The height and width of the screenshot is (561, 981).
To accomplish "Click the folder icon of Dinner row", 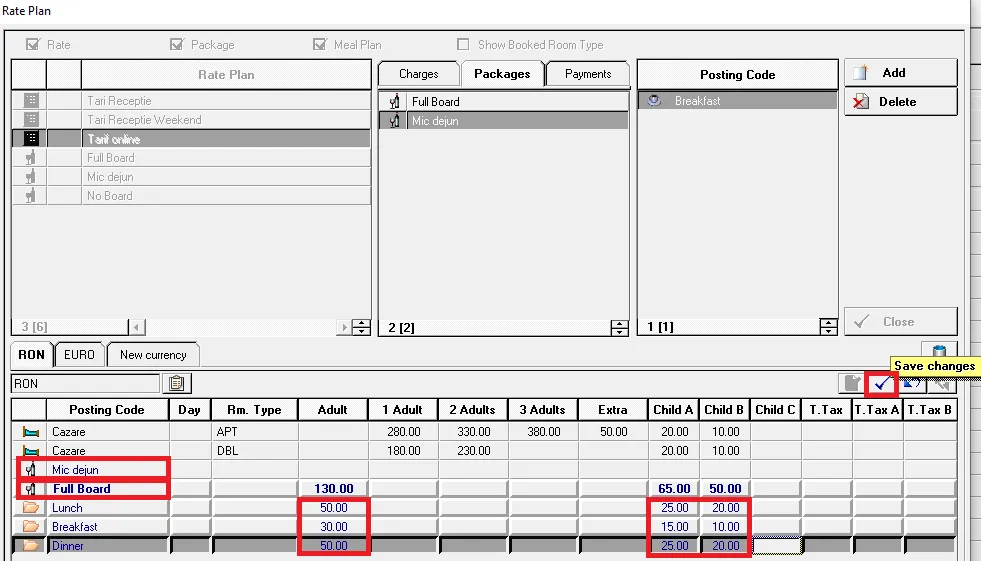I will (x=30, y=545).
